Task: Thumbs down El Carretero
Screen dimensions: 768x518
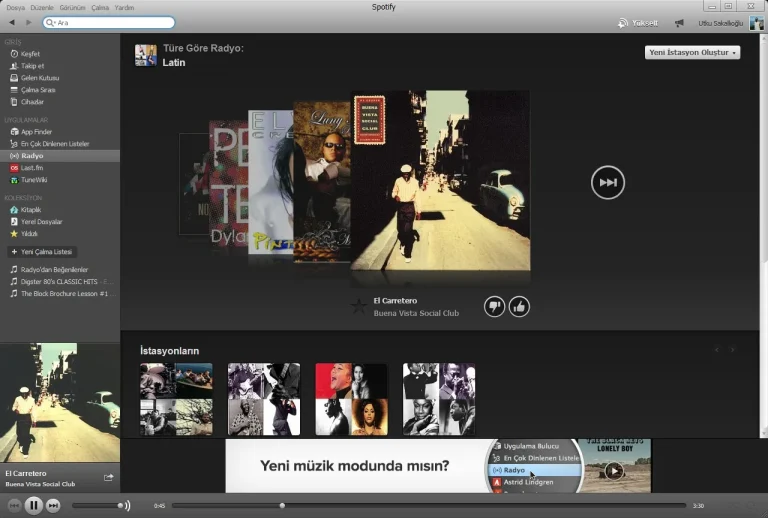Action: coord(494,307)
